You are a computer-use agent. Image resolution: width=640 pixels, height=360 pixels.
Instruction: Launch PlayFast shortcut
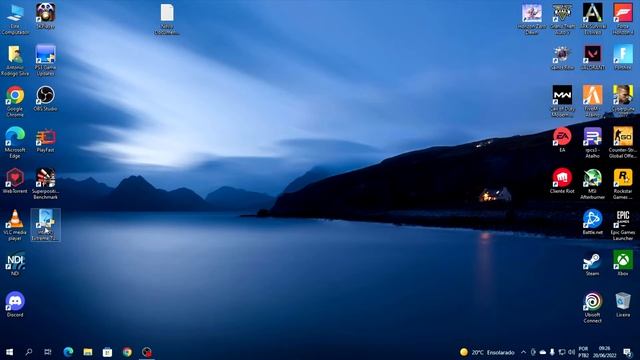(45, 140)
